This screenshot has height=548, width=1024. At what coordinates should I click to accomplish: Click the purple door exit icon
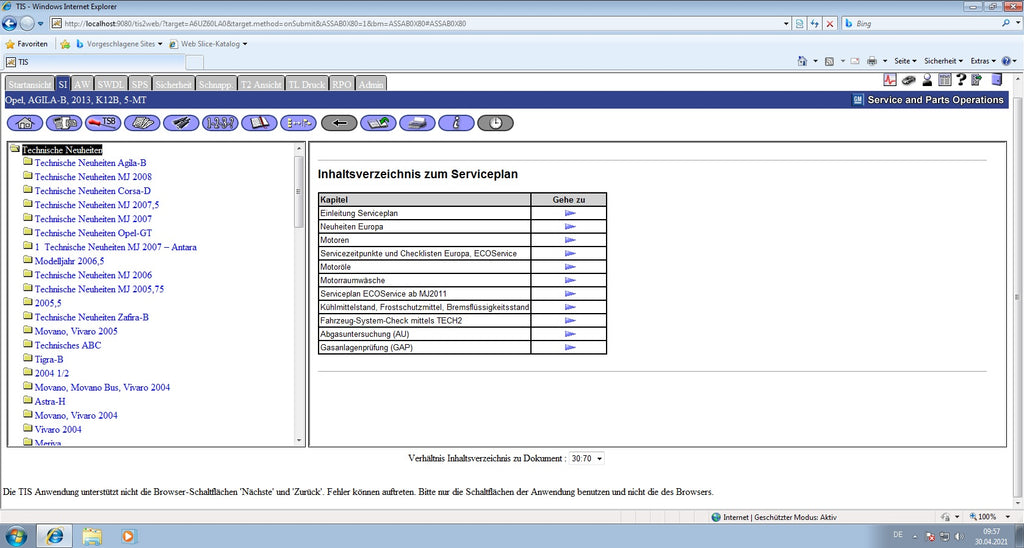pos(996,80)
